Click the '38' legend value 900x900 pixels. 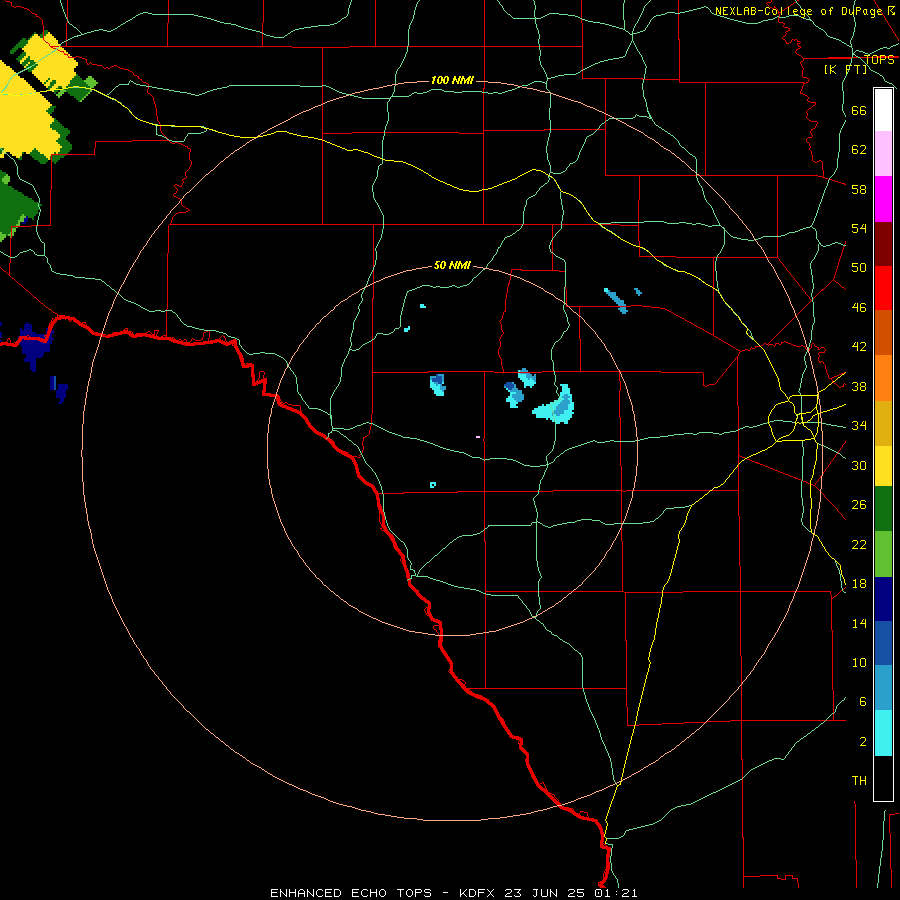coord(859,387)
